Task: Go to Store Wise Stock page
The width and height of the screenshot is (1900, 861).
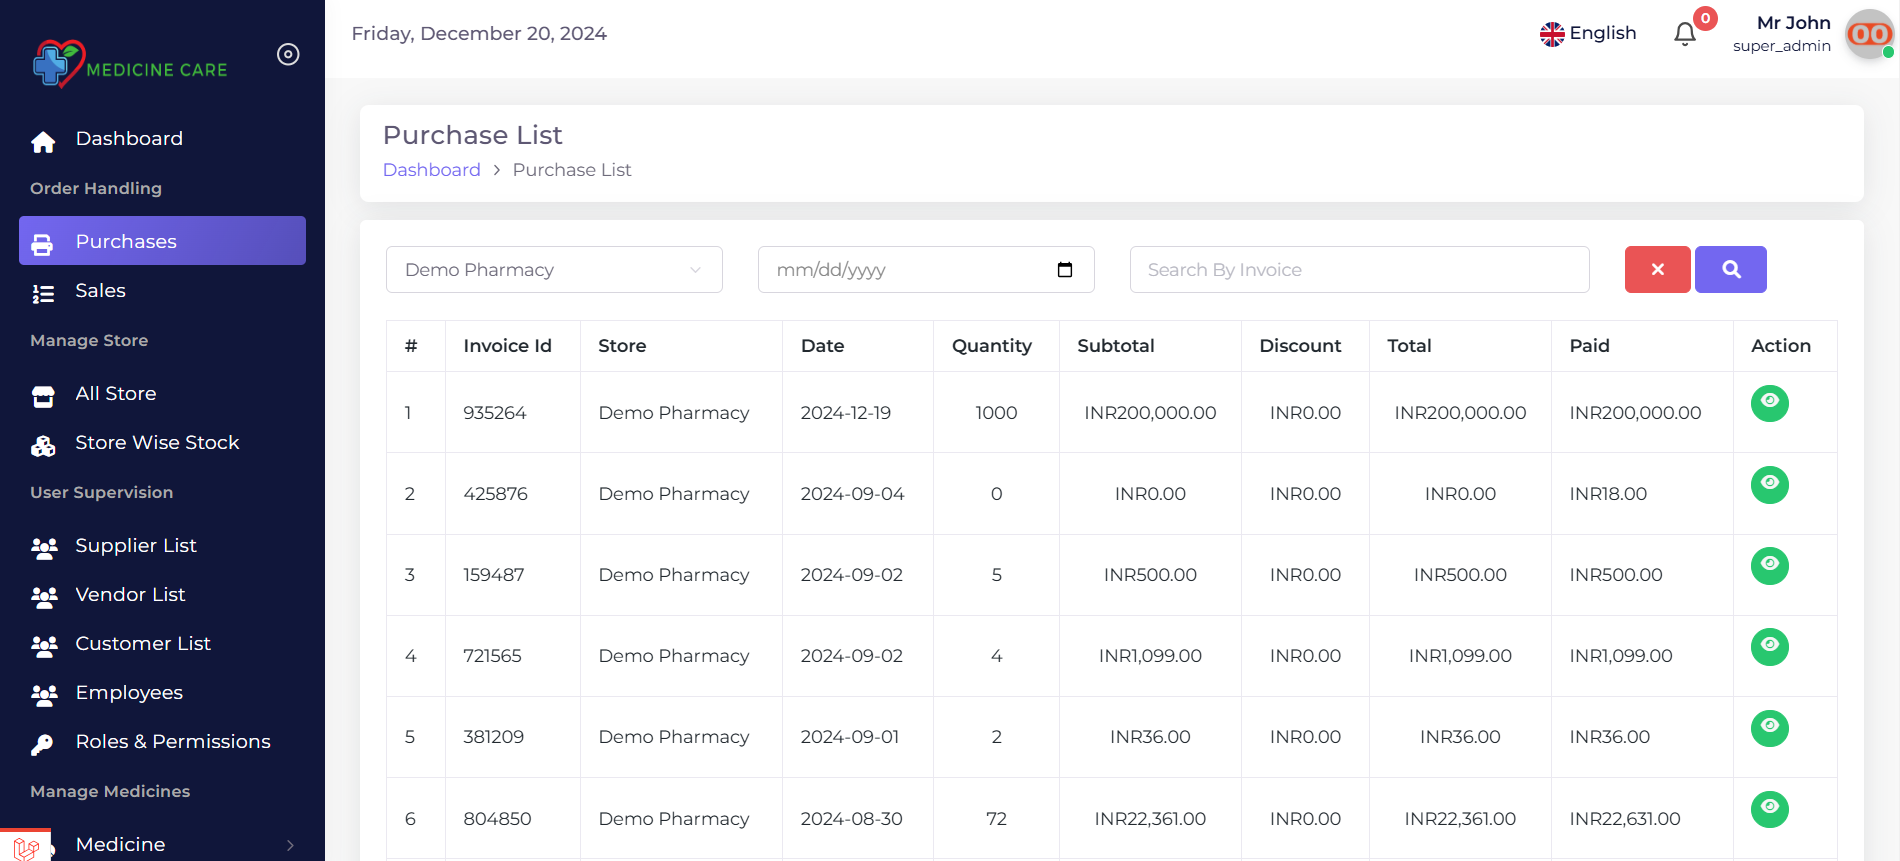Action: [157, 443]
